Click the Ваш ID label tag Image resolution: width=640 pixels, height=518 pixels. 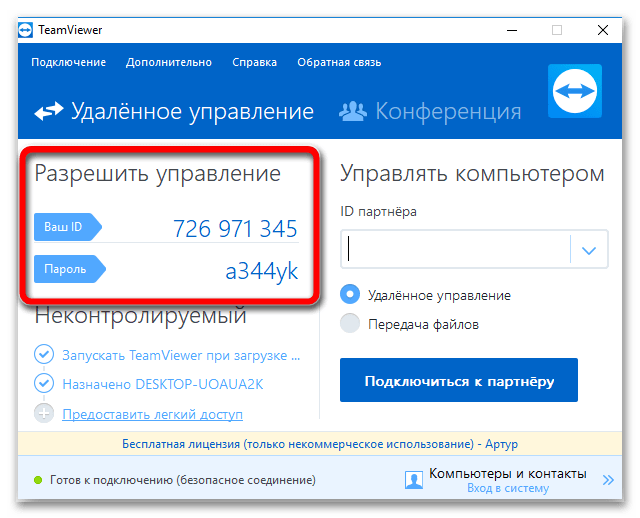point(67,227)
